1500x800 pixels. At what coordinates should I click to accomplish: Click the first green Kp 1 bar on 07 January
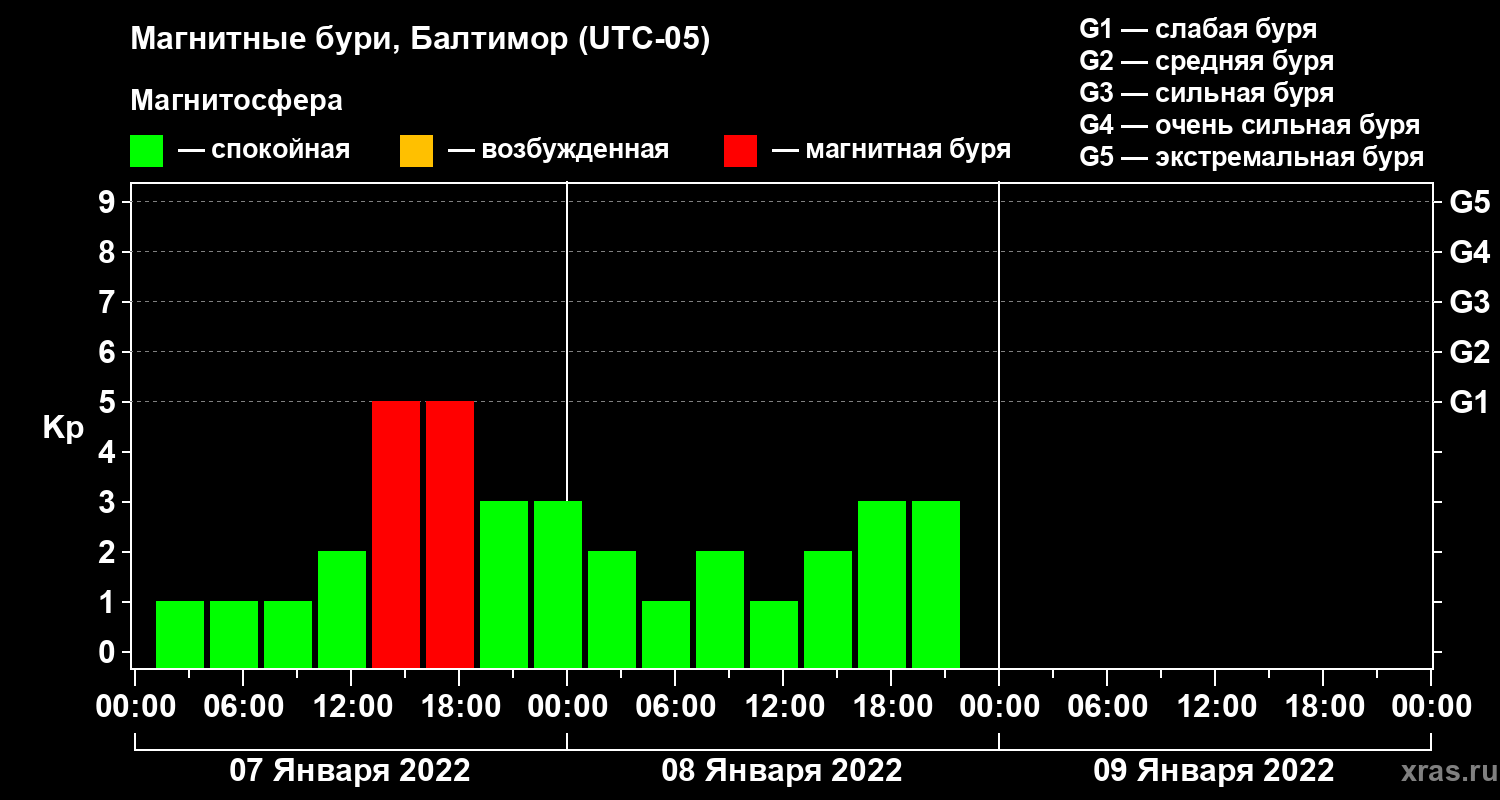[180, 634]
